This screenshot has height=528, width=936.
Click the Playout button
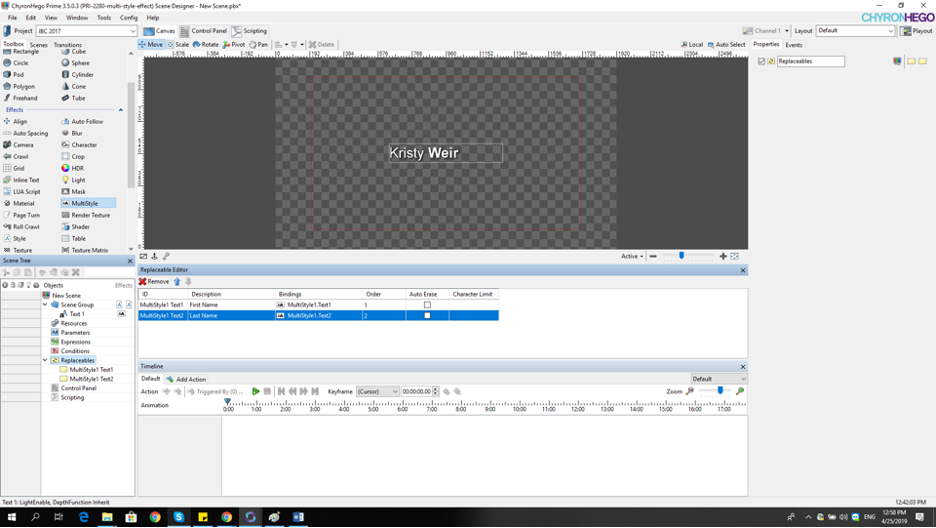click(917, 31)
